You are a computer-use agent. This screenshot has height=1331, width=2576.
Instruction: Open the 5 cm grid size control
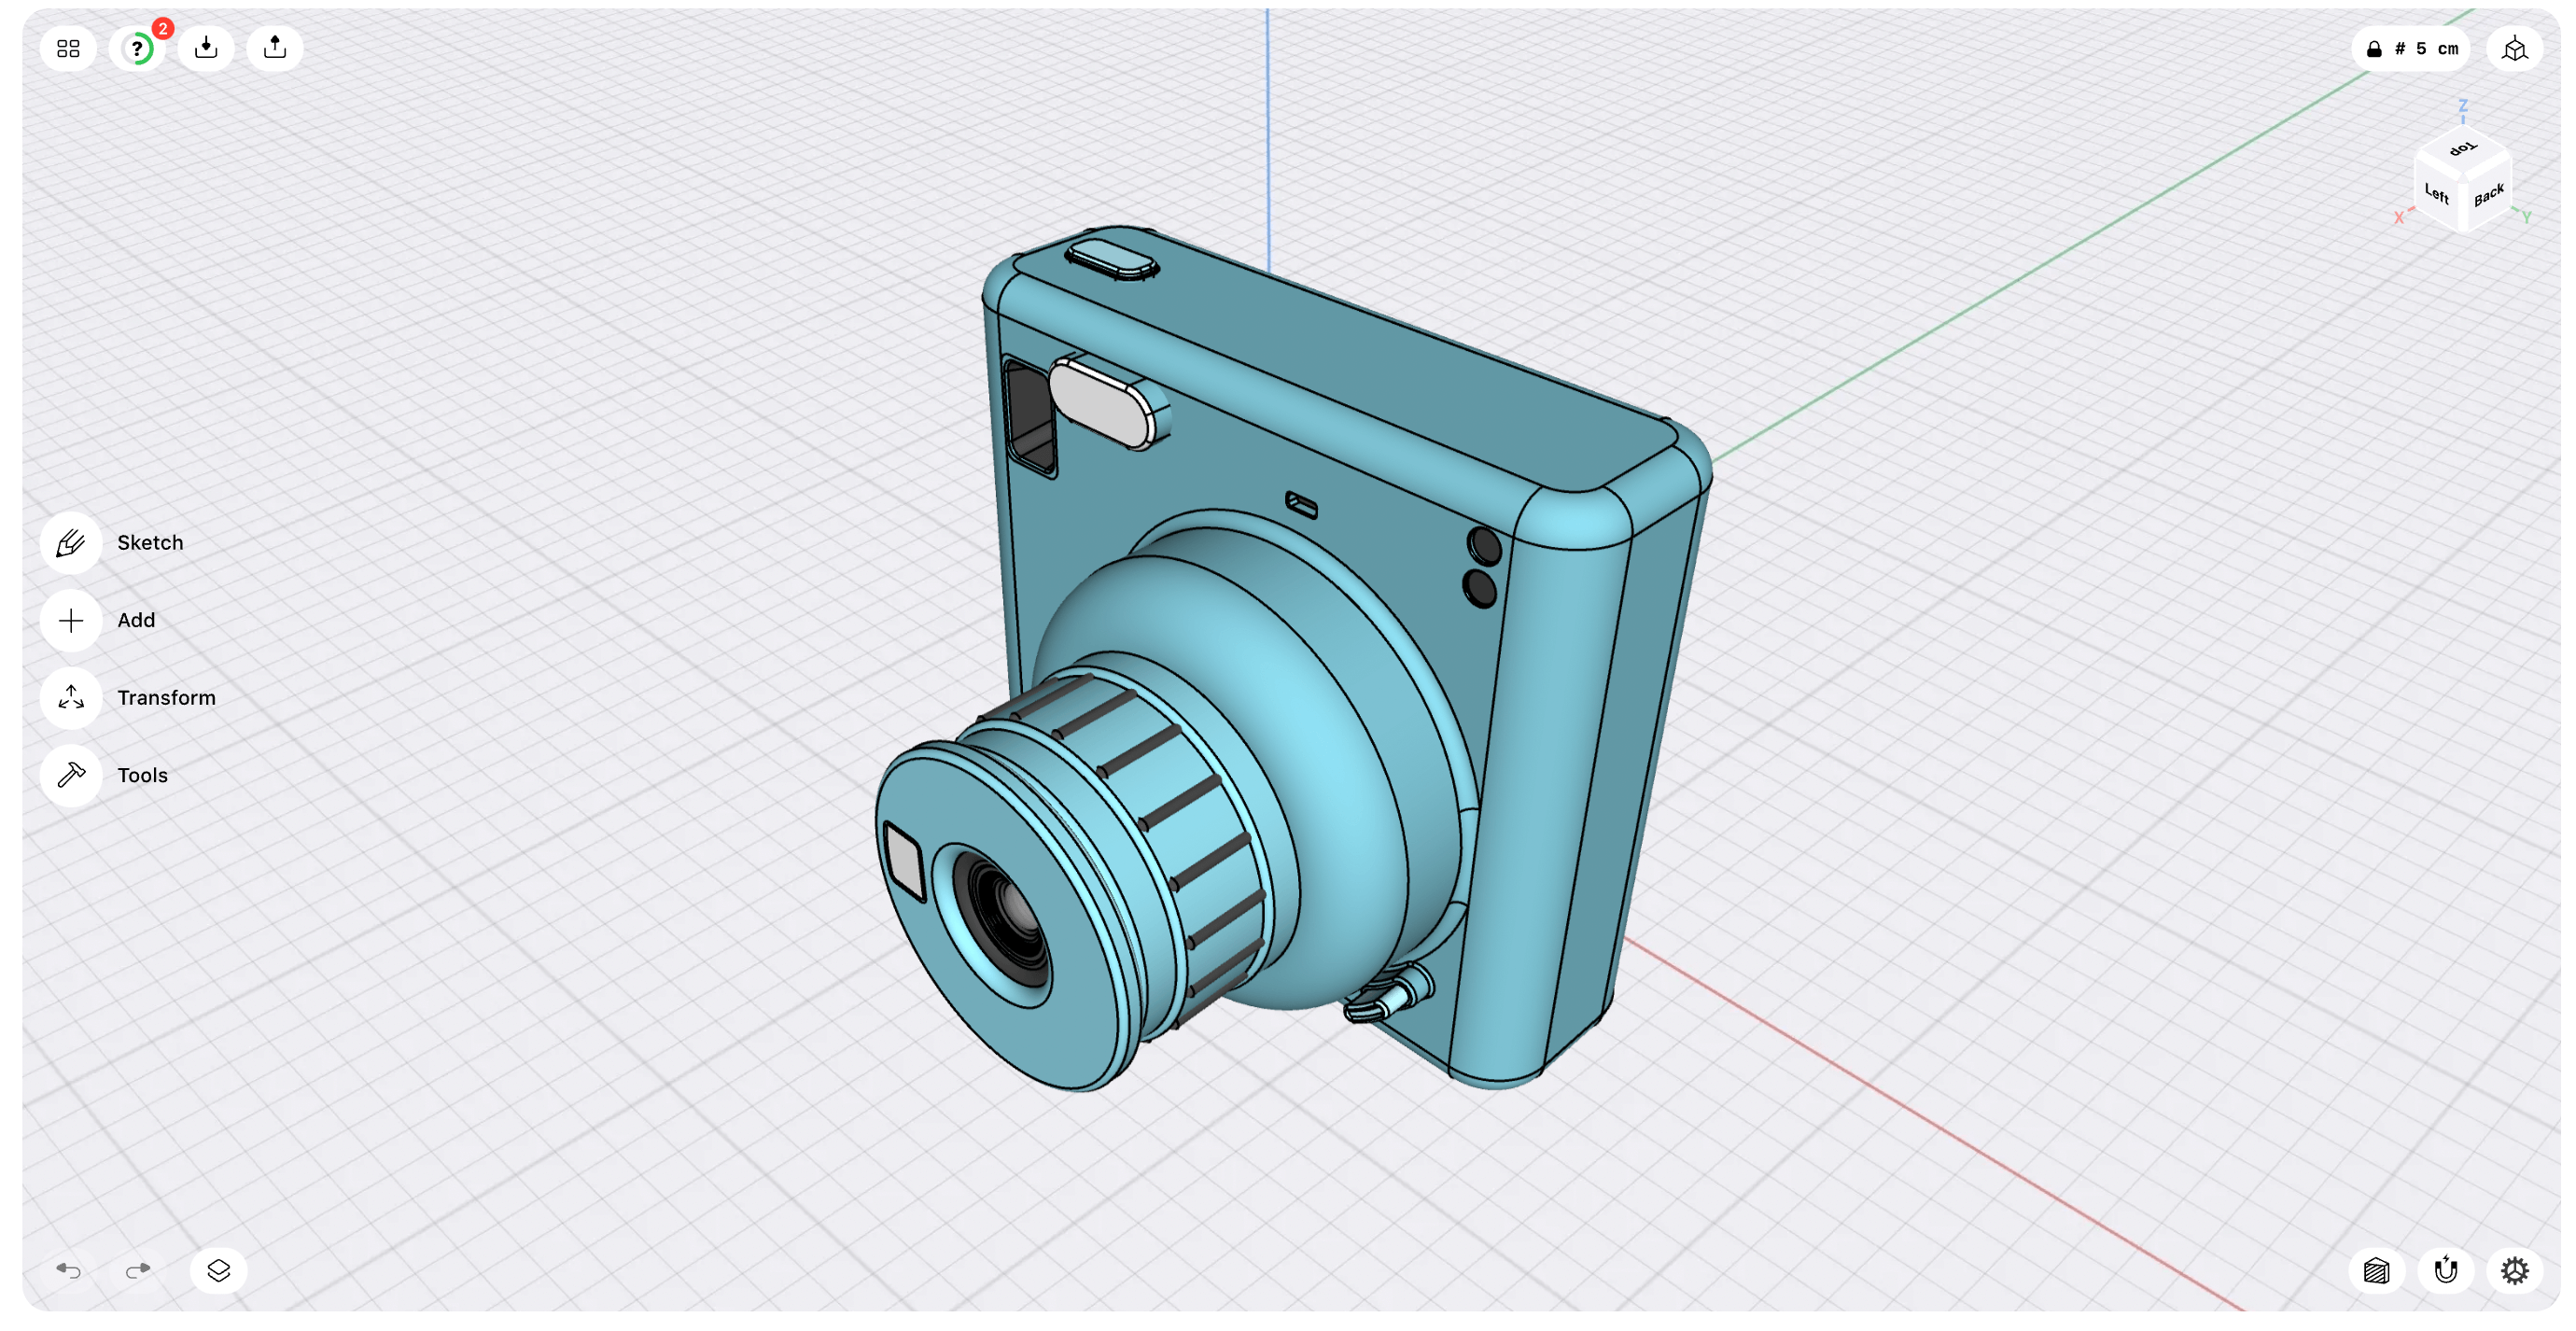point(2412,48)
